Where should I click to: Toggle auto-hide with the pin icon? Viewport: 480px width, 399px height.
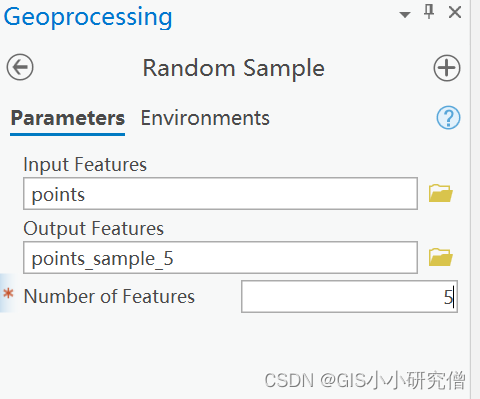point(429,12)
